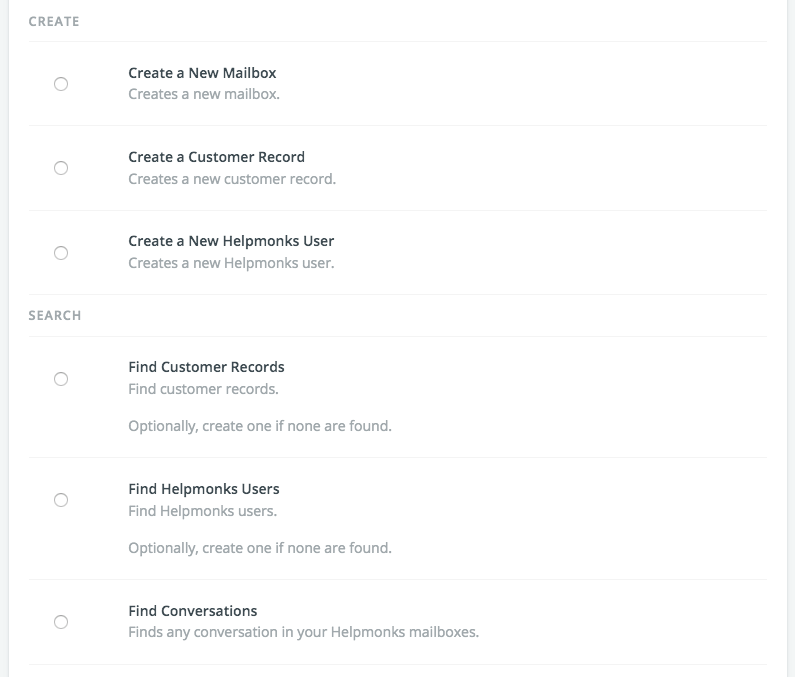The height and width of the screenshot is (677, 795).
Task: Select radio button for Create a New Helpmonks User
Action: pos(61,253)
